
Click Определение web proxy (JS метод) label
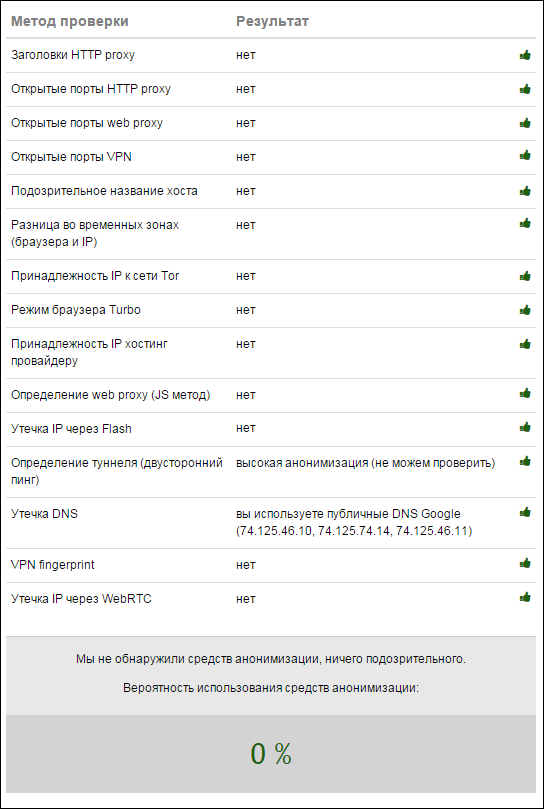coord(110,395)
